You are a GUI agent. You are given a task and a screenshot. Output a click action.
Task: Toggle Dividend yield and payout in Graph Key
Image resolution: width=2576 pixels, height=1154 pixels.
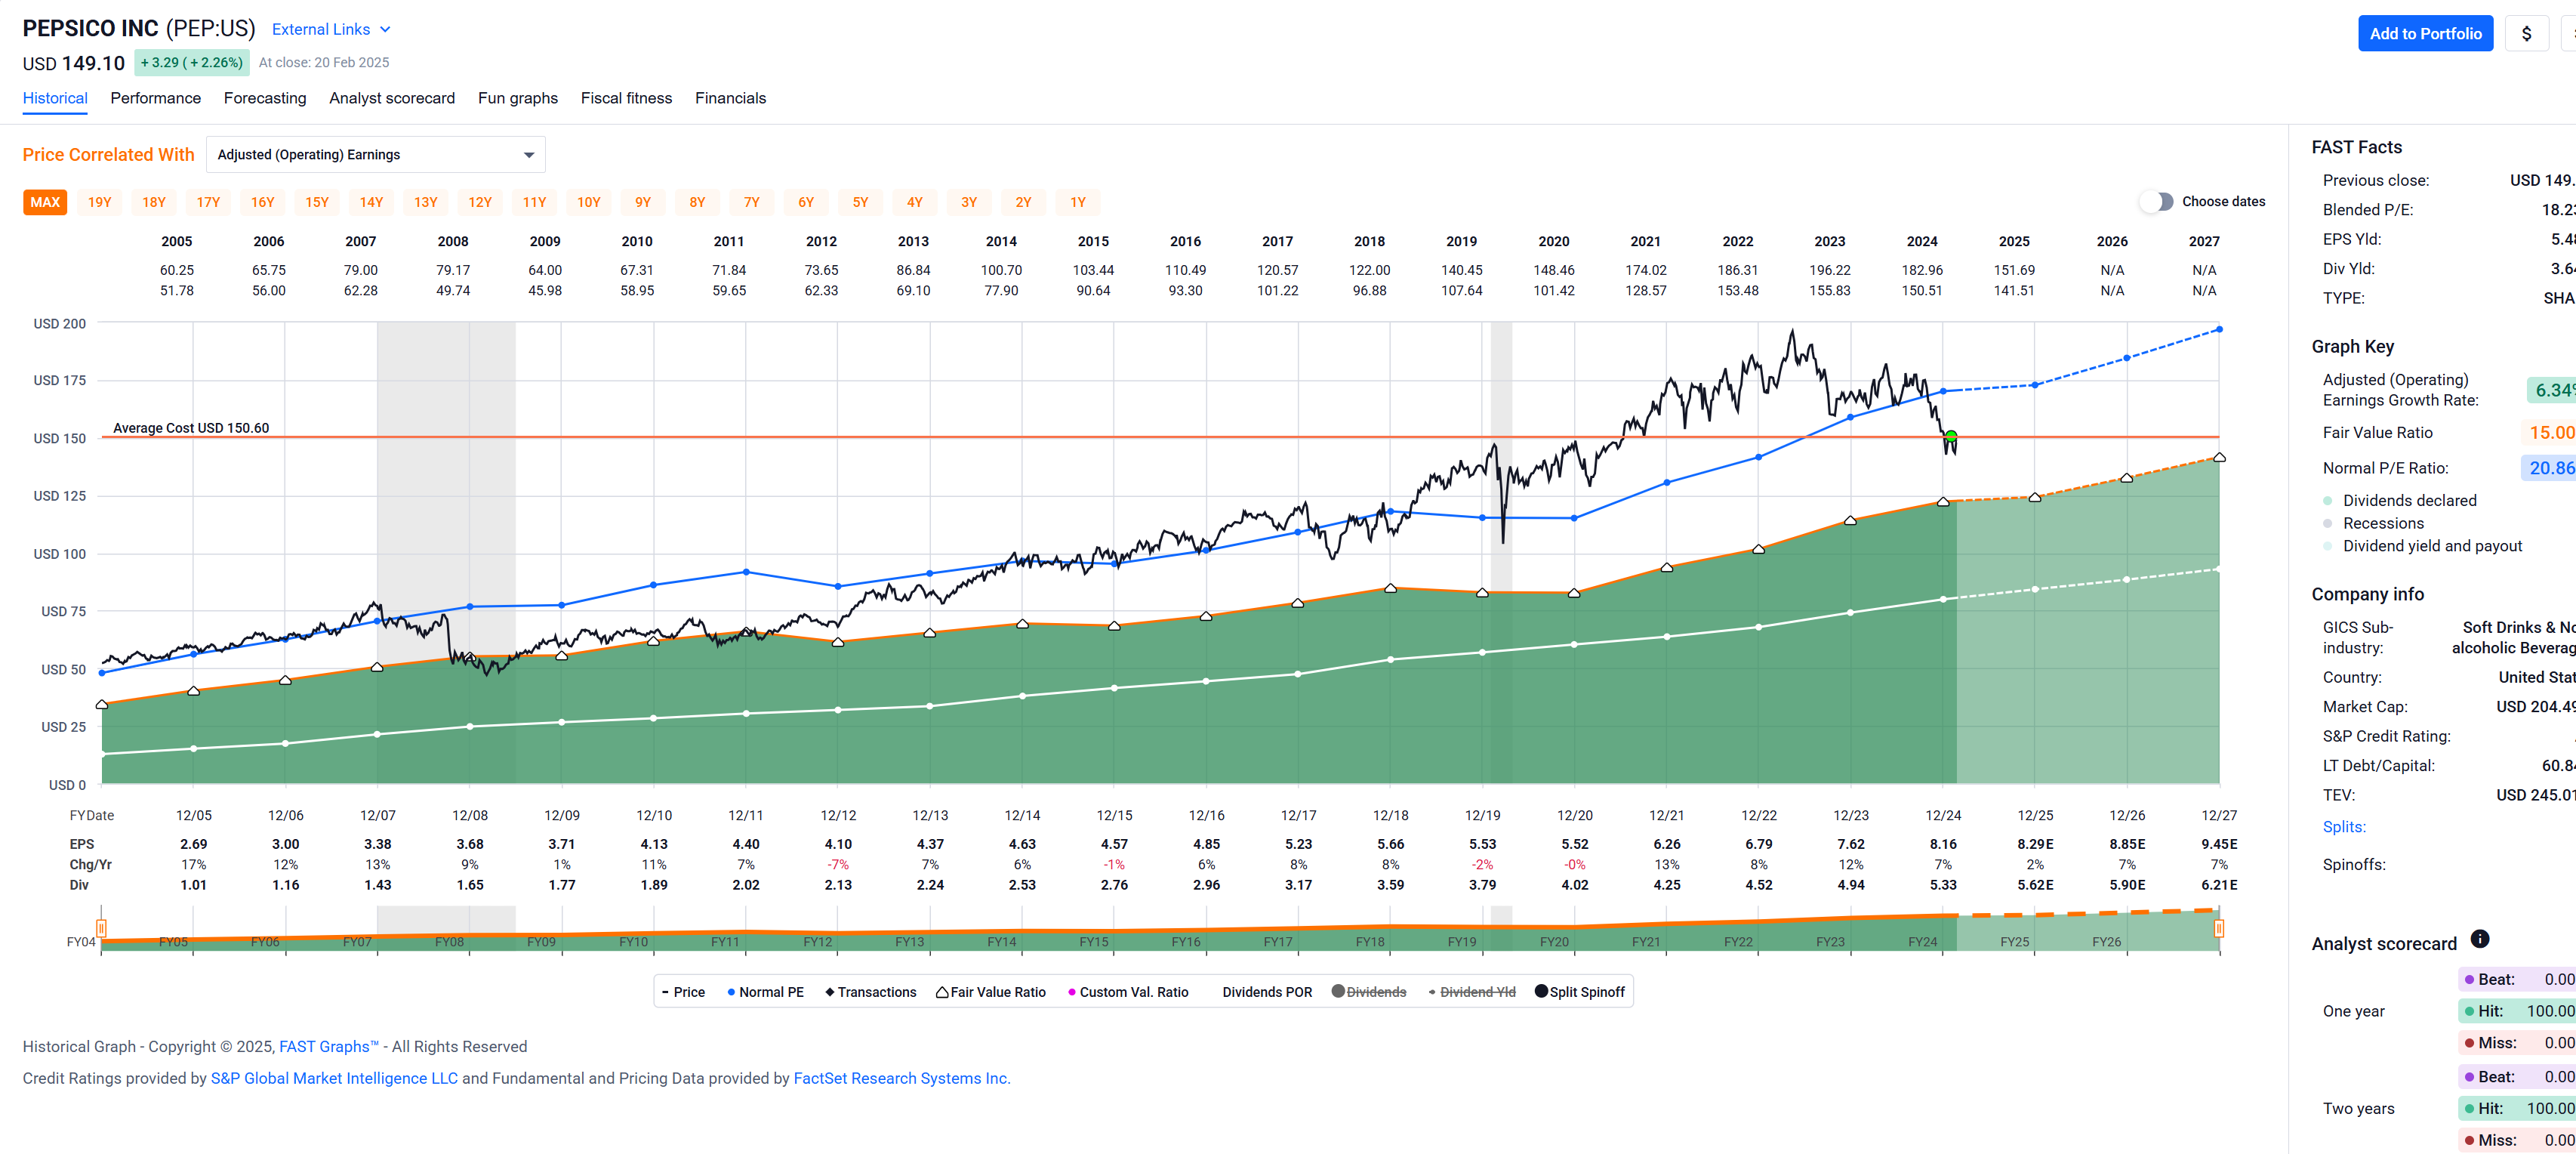click(2422, 546)
